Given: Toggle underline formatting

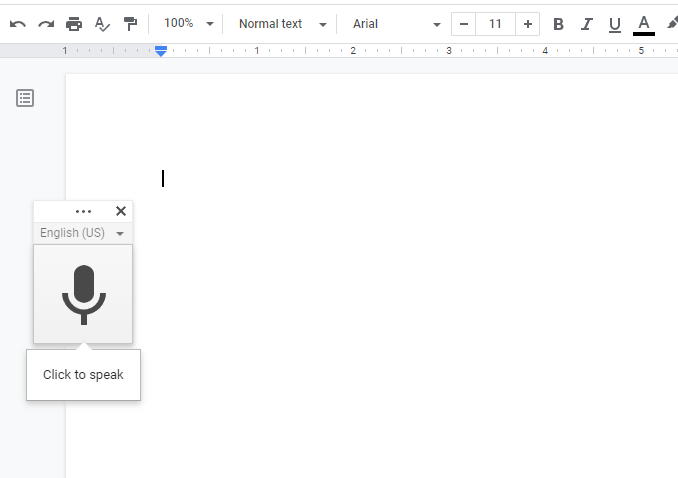Looking at the screenshot, I should pos(614,24).
